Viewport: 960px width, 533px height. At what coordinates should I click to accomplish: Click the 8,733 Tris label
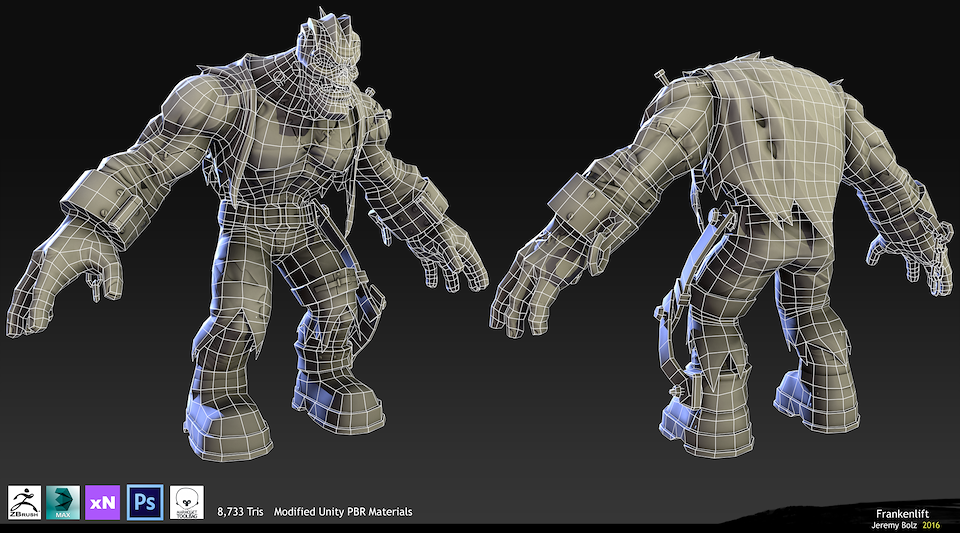click(x=241, y=512)
